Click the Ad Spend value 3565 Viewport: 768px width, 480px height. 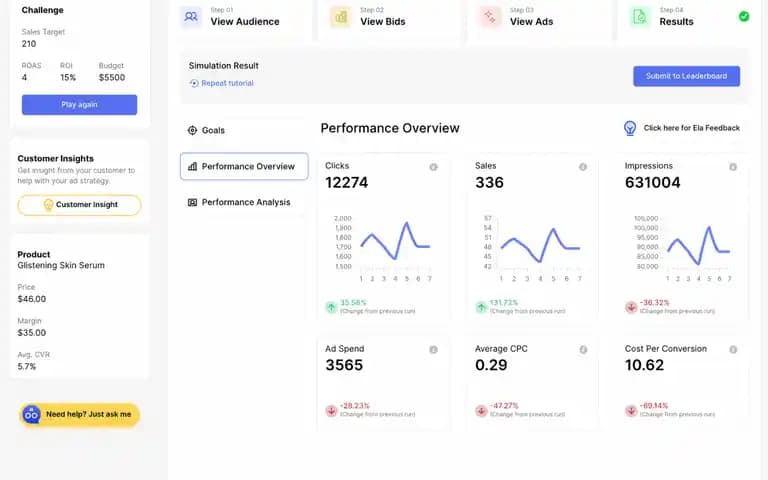coord(344,365)
